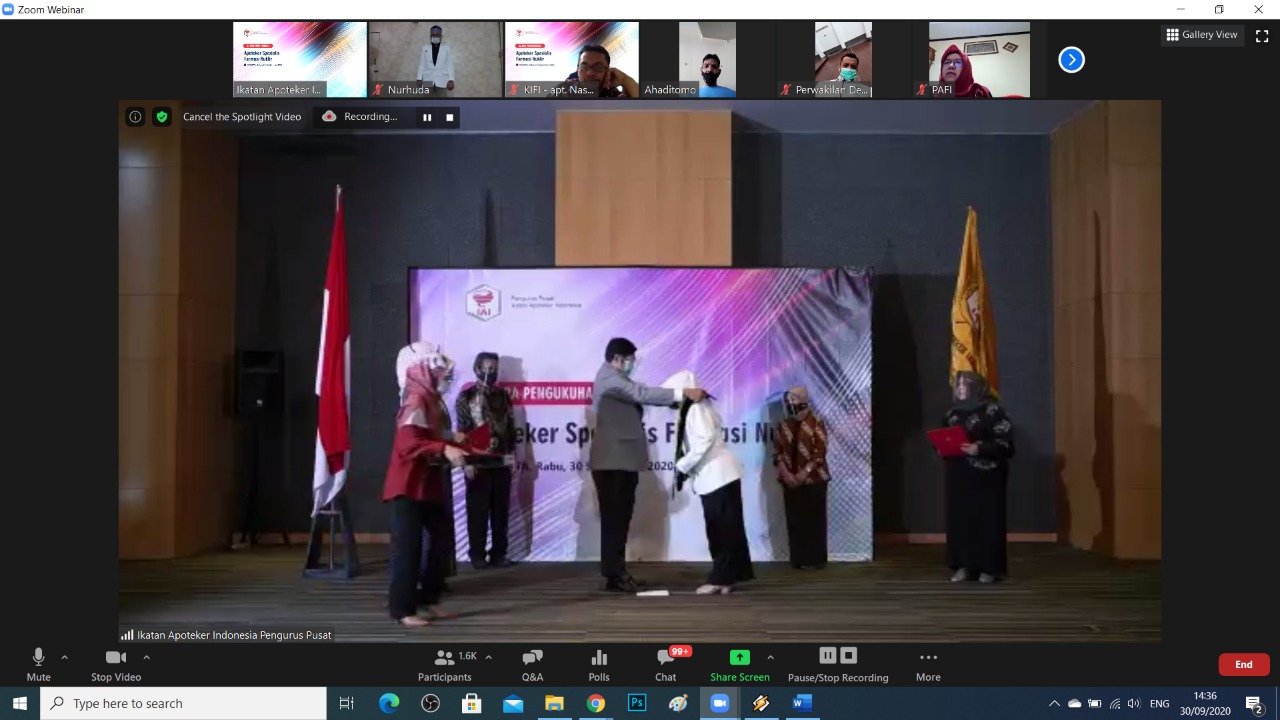This screenshot has height=720, width=1280.
Task: Open Task View on taskbar
Action: [x=347, y=703]
